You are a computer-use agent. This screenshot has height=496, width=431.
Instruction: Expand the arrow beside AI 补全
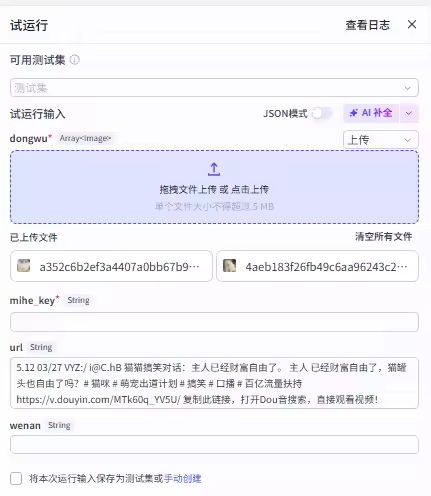point(409,113)
